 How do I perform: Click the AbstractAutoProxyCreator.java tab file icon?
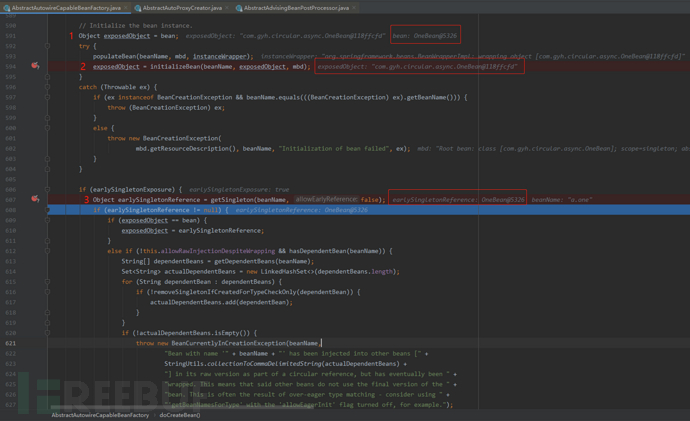pyautogui.click(x=138, y=7)
